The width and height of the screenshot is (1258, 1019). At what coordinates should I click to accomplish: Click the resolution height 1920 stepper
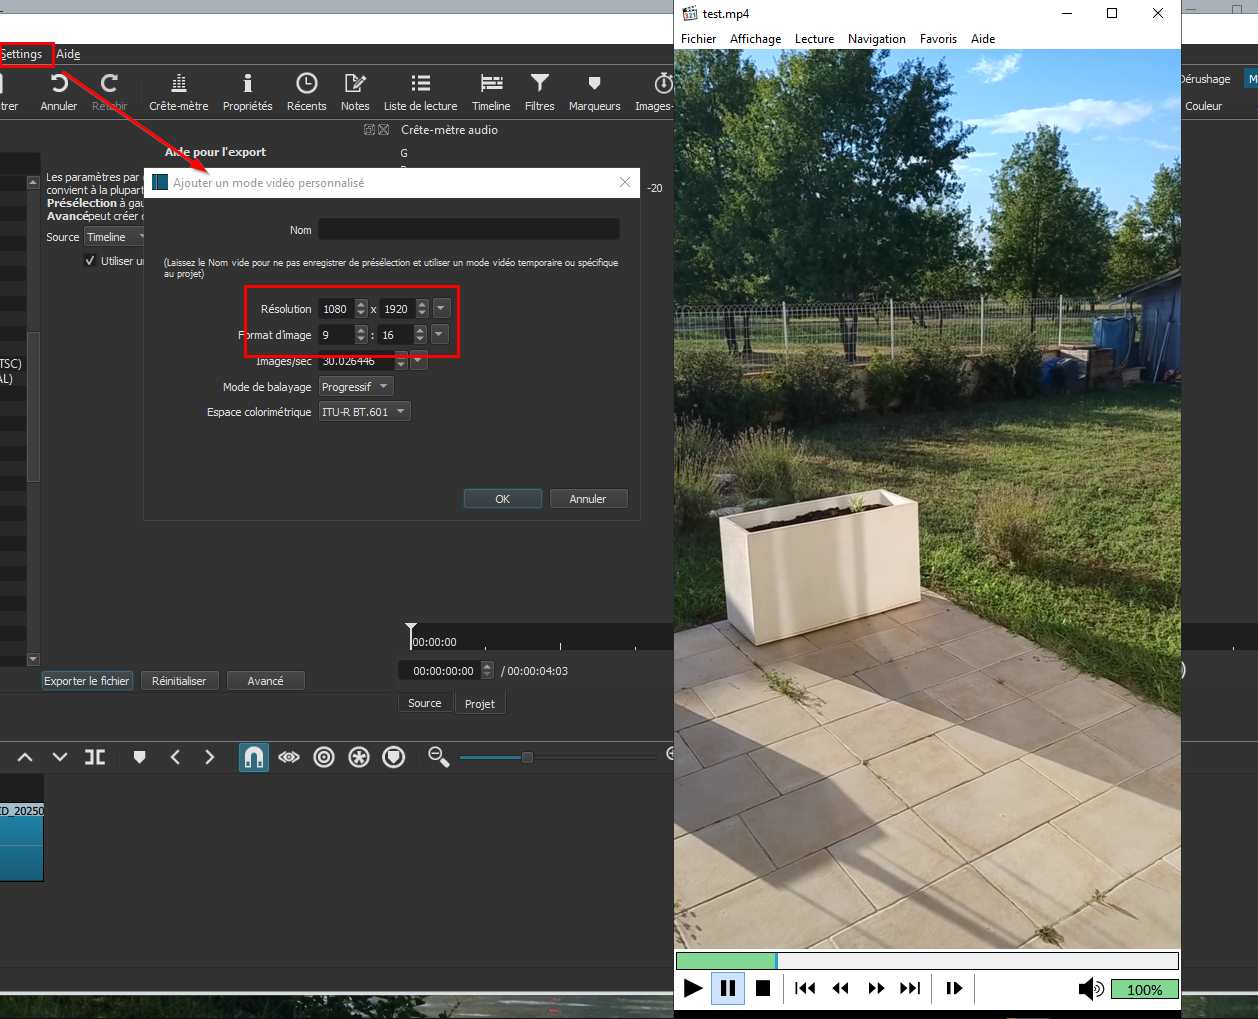click(x=422, y=308)
